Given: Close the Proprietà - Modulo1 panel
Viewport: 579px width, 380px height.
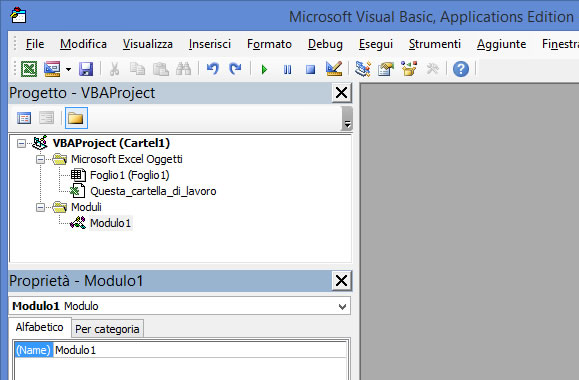Looking at the screenshot, I should (x=341, y=281).
